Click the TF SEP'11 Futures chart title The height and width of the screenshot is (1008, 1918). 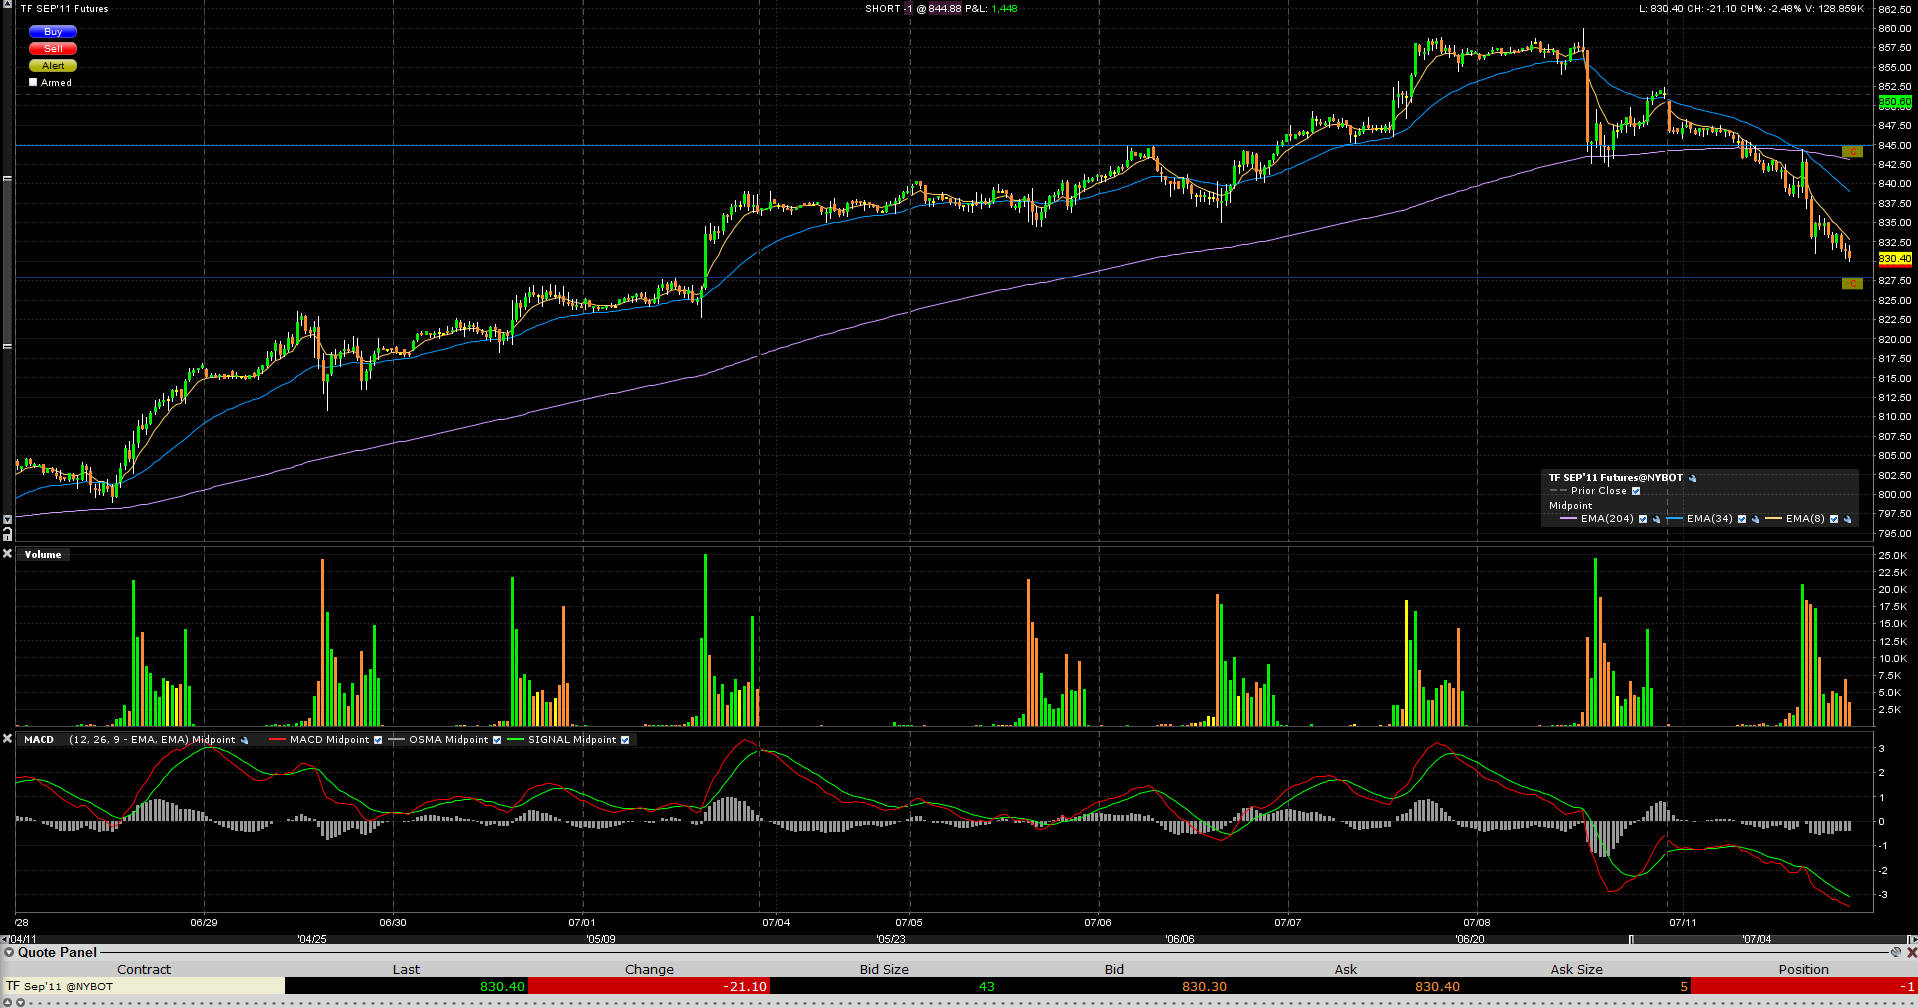point(64,9)
